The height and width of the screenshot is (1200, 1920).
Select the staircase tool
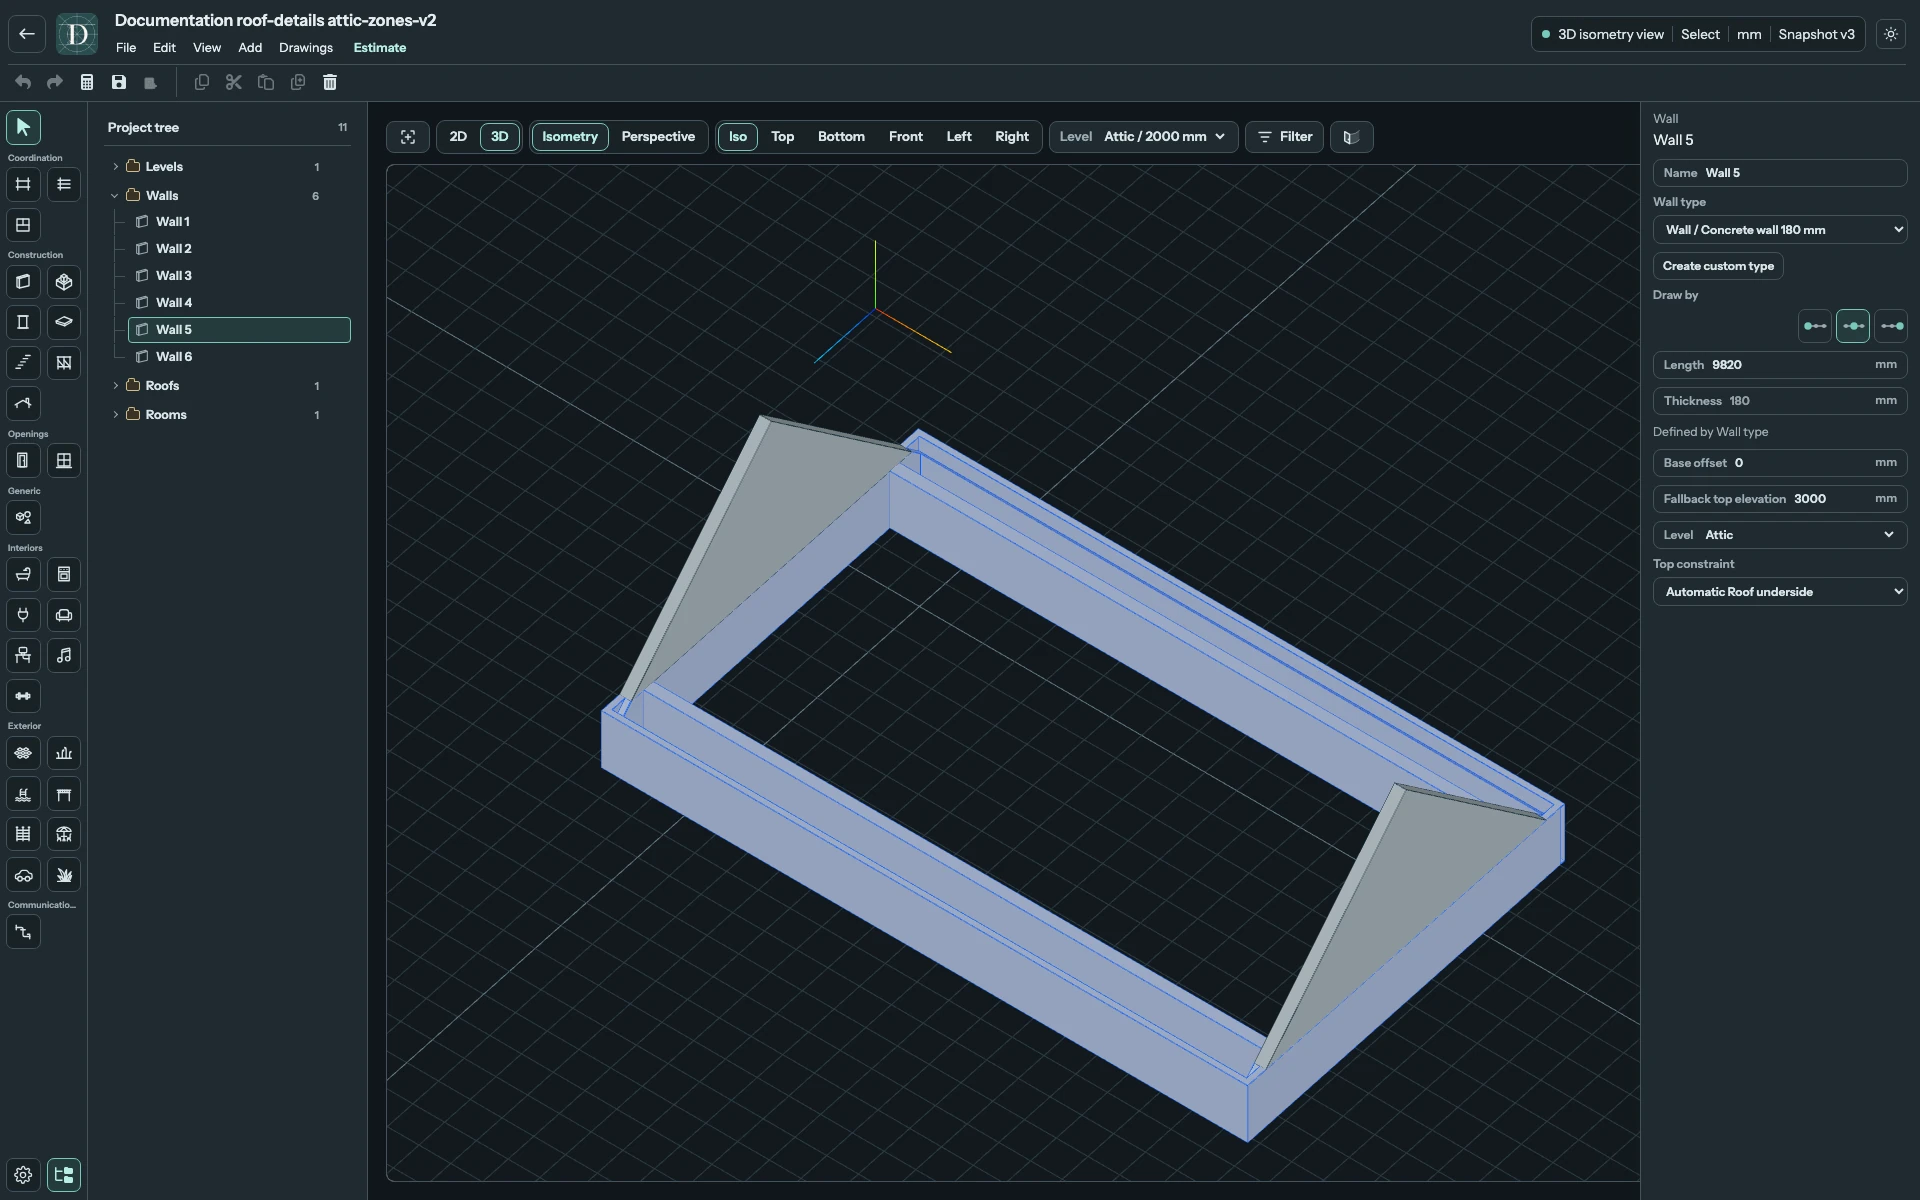click(23, 363)
